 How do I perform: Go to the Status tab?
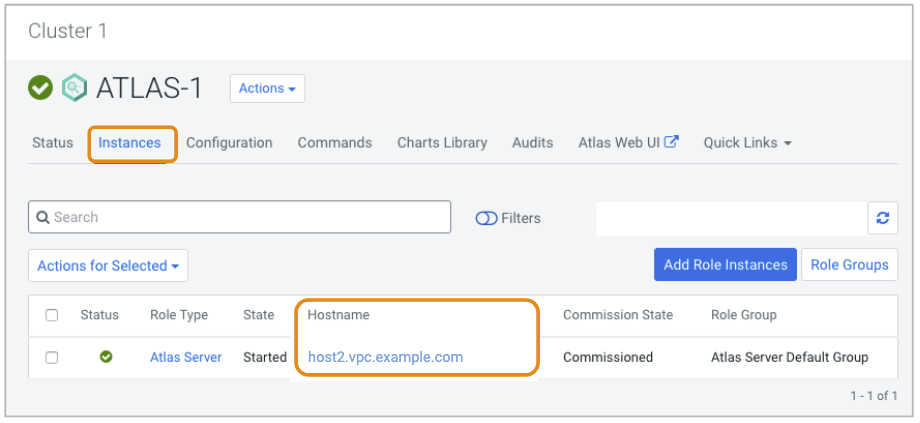pyautogui.click(x=52, y=143)
